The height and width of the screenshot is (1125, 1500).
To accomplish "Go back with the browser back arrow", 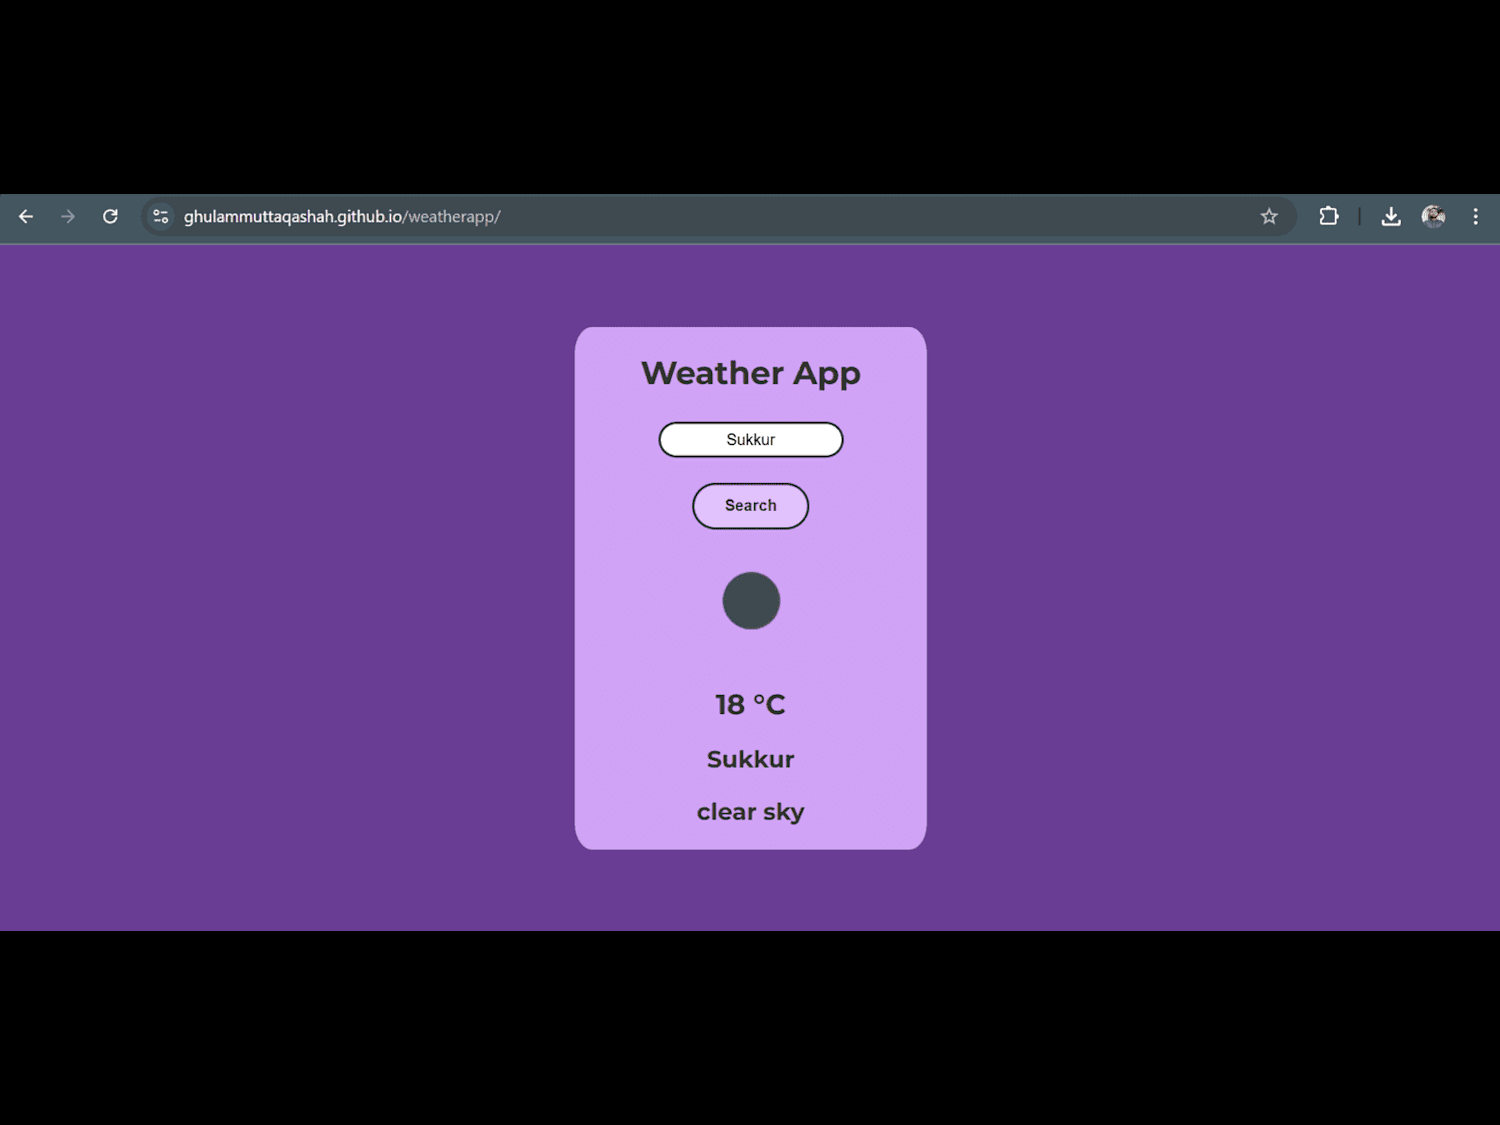I will 26,216.
